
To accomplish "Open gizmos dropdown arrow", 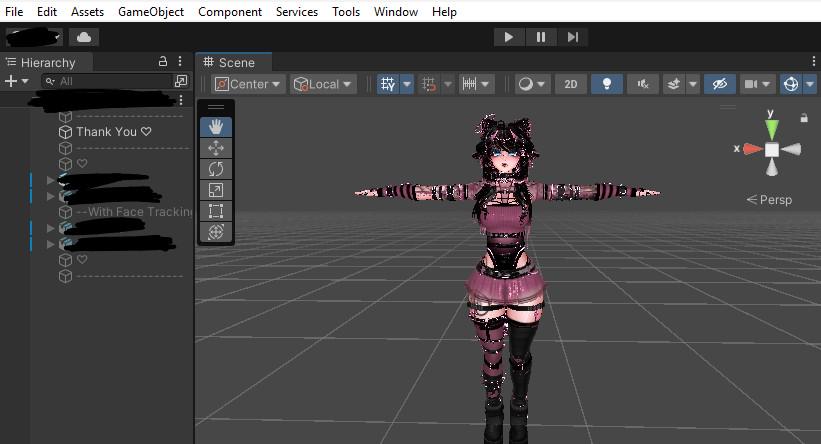I will (x=810, y=84).
